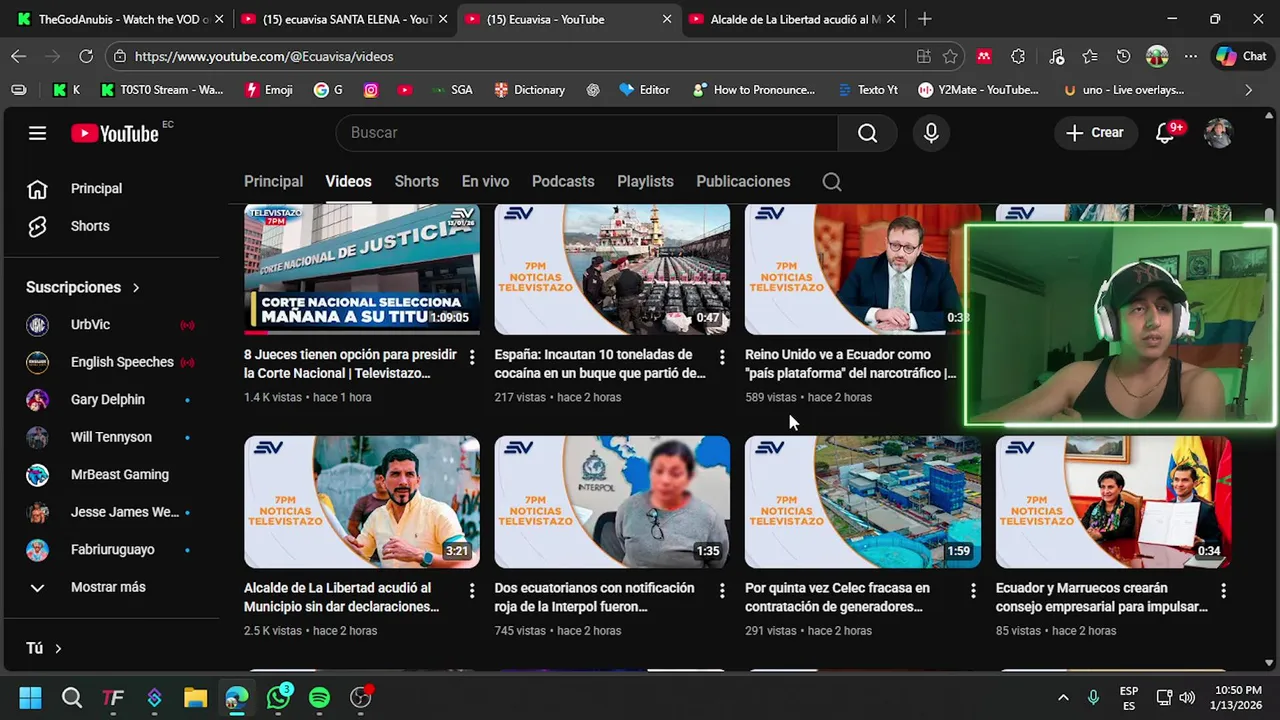Screen dimensions: 1280x720
Task: Add this page to favorites star
Action: 950,57
